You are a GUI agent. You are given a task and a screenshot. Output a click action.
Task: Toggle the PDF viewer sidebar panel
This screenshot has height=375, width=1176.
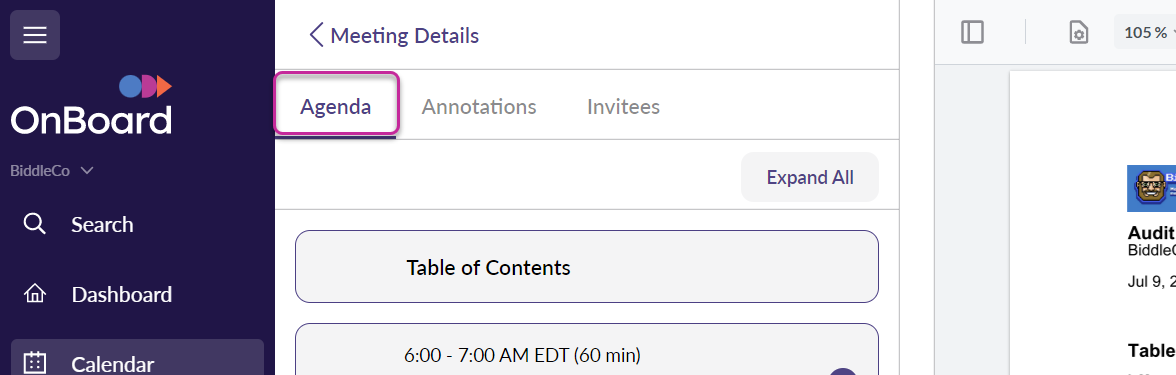pyautogui.click(x=972, y=32)
